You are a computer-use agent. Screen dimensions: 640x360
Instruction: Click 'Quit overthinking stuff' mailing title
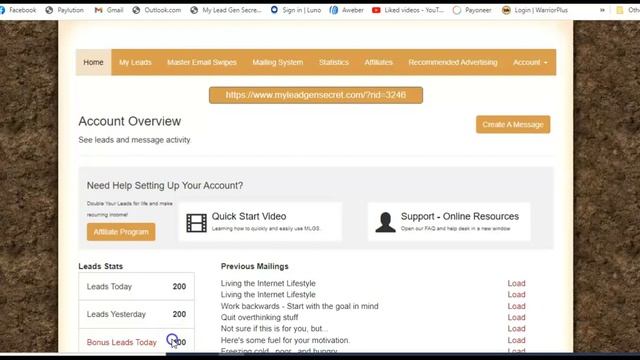[x=259, y=318]
